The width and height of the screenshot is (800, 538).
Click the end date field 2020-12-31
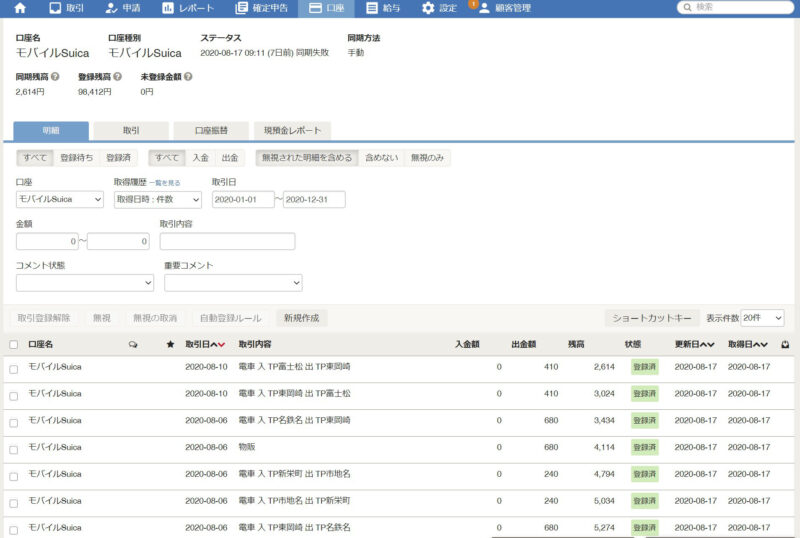(x=314, y=200)
